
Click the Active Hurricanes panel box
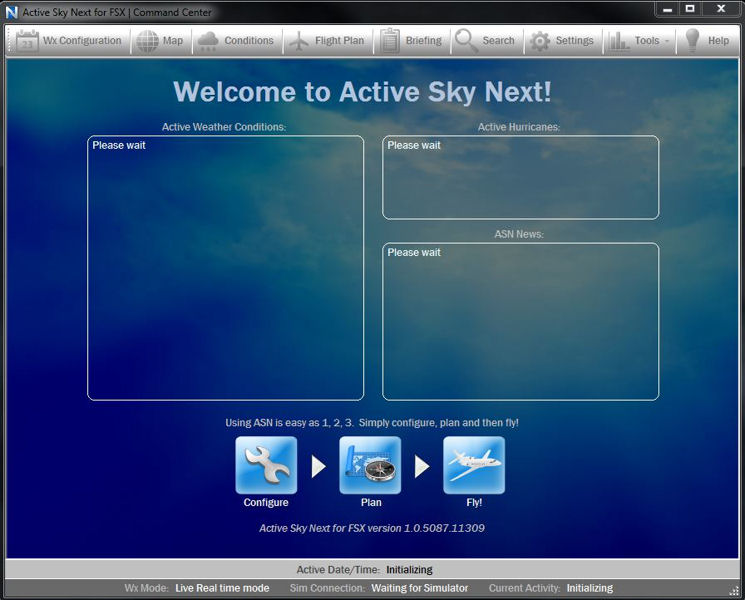(521, 178)
